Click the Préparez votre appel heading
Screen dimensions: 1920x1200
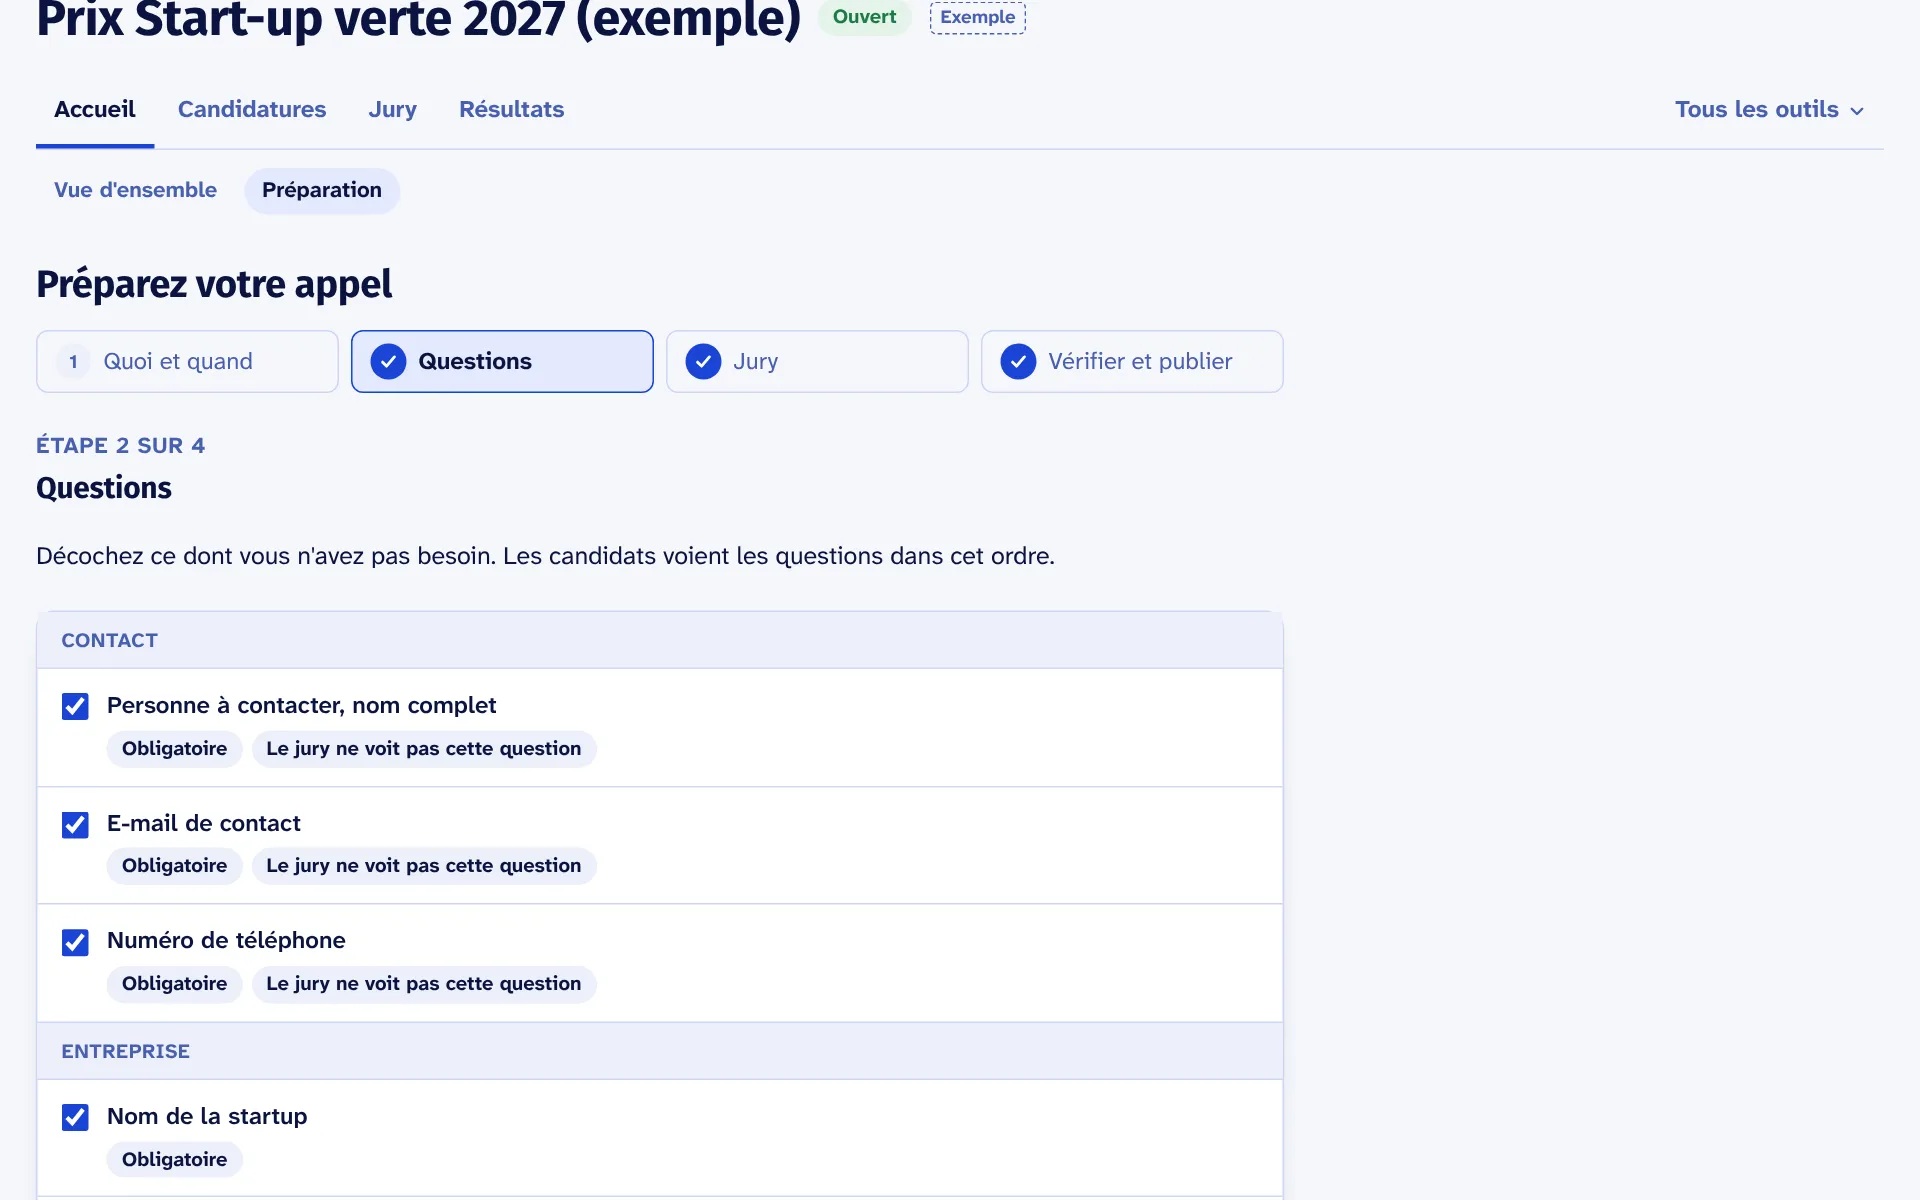click(x=214, y=285)
